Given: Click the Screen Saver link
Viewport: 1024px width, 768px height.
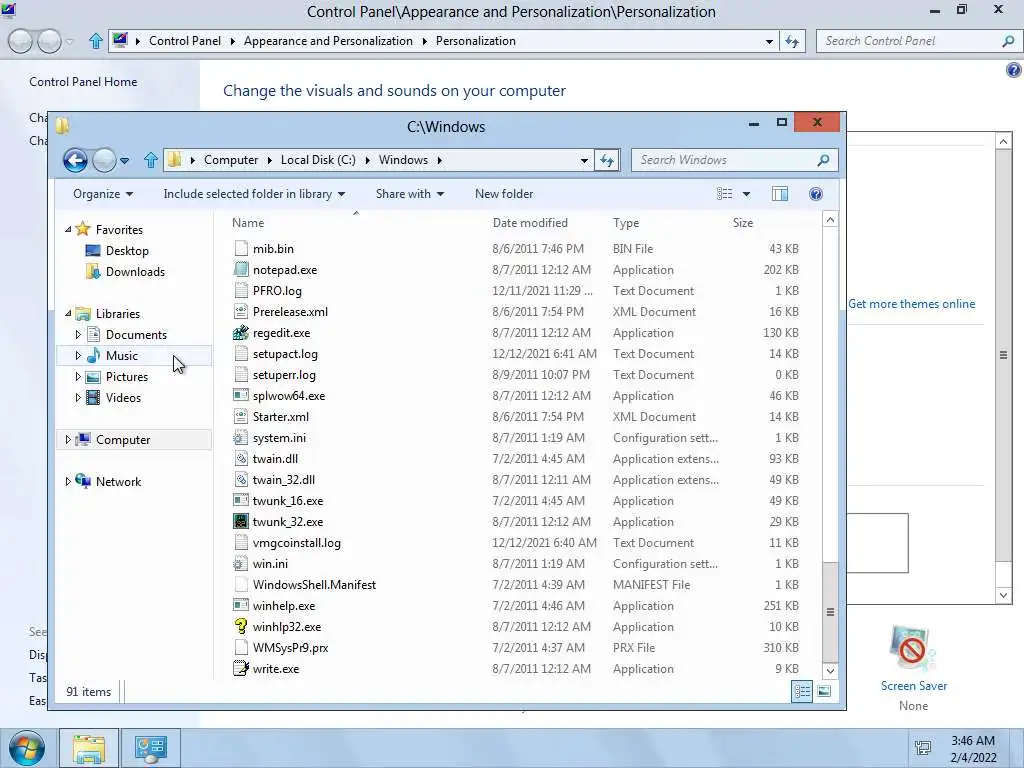Looking at the screenshot, I should pyautogui.click(x=914, y=686).
